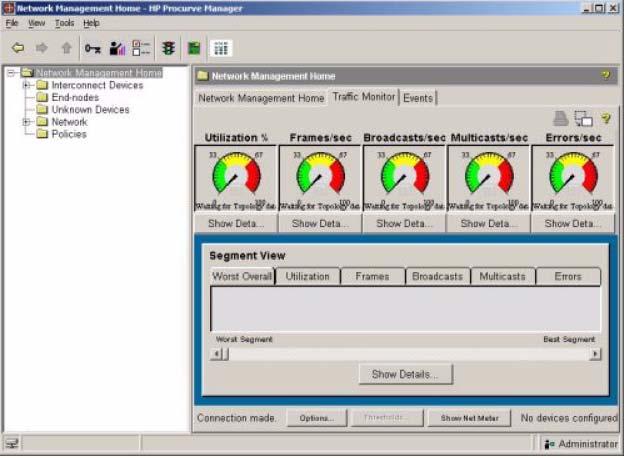Click the Segment View scrollbar right arrow
The width and height of the screenshot is (626, 458).
coord(595,354)
